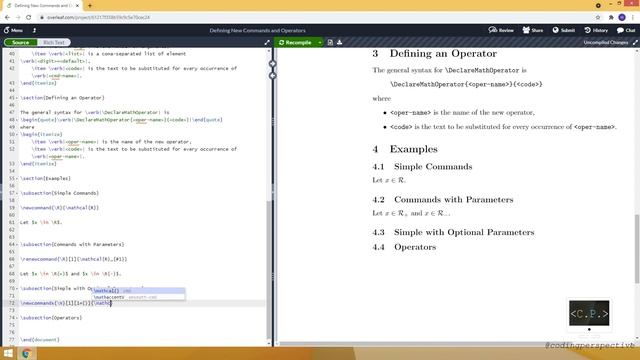
Task: Click the Uncompiled Changes notice
Action: pyautogui.click(x=605, y=42)
